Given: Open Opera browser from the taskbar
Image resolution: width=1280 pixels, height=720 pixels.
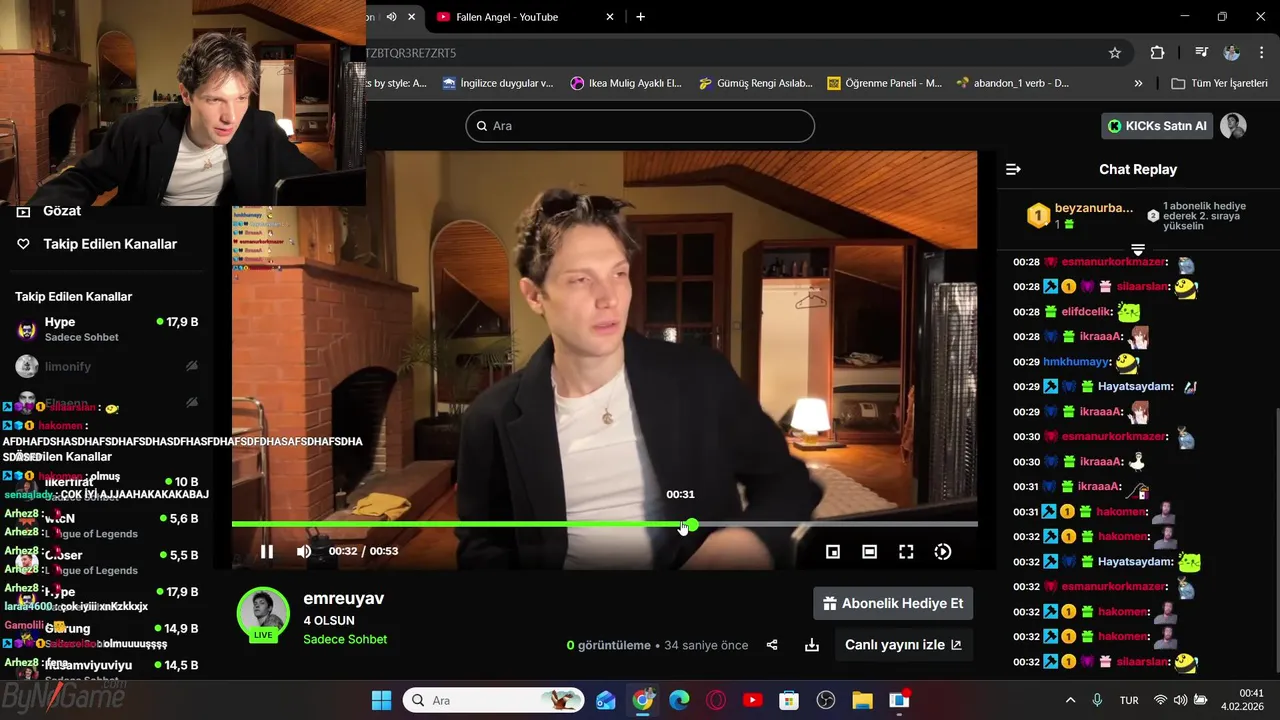Looking at the screenshot, I should [716, 700].
